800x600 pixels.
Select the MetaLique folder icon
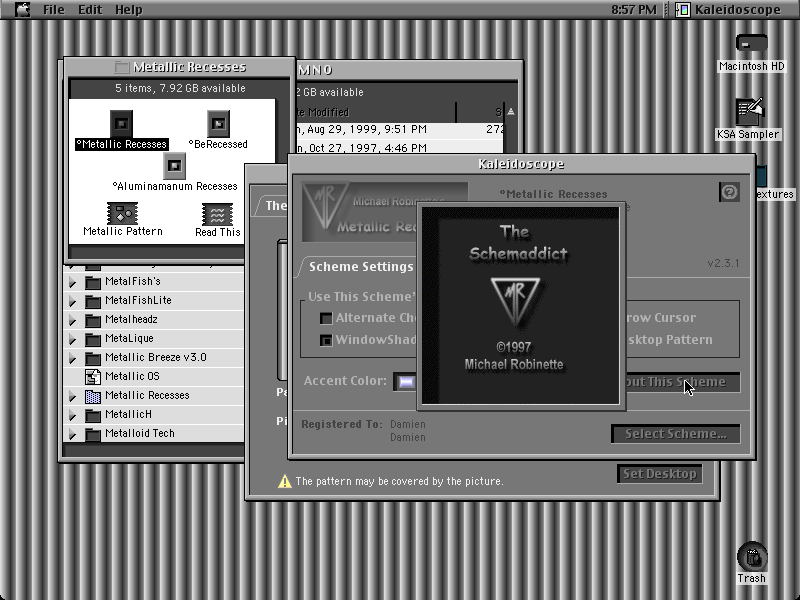click(x=93, y=339)
